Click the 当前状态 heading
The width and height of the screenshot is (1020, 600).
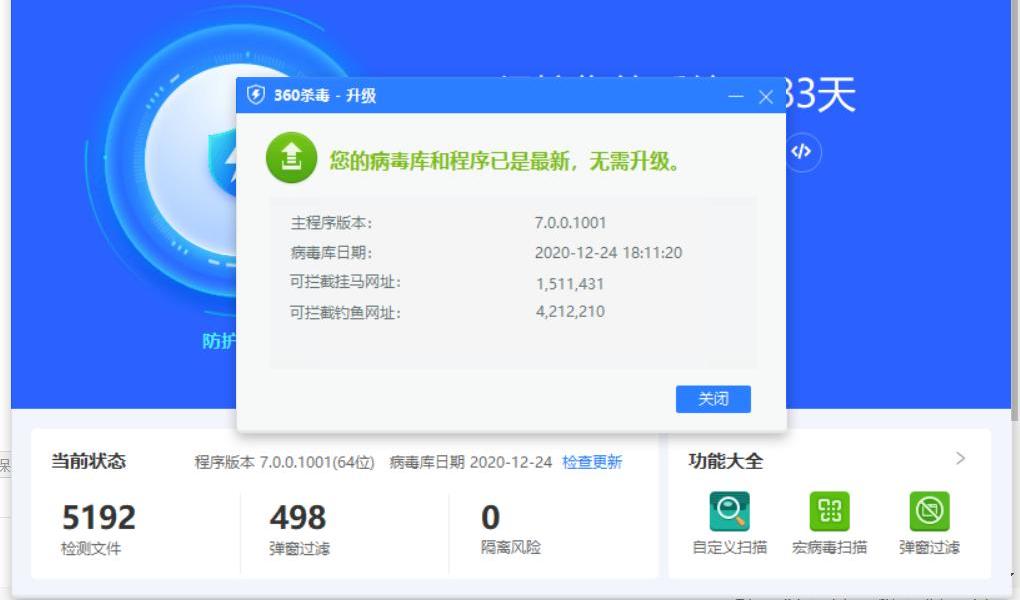[88, 461]
